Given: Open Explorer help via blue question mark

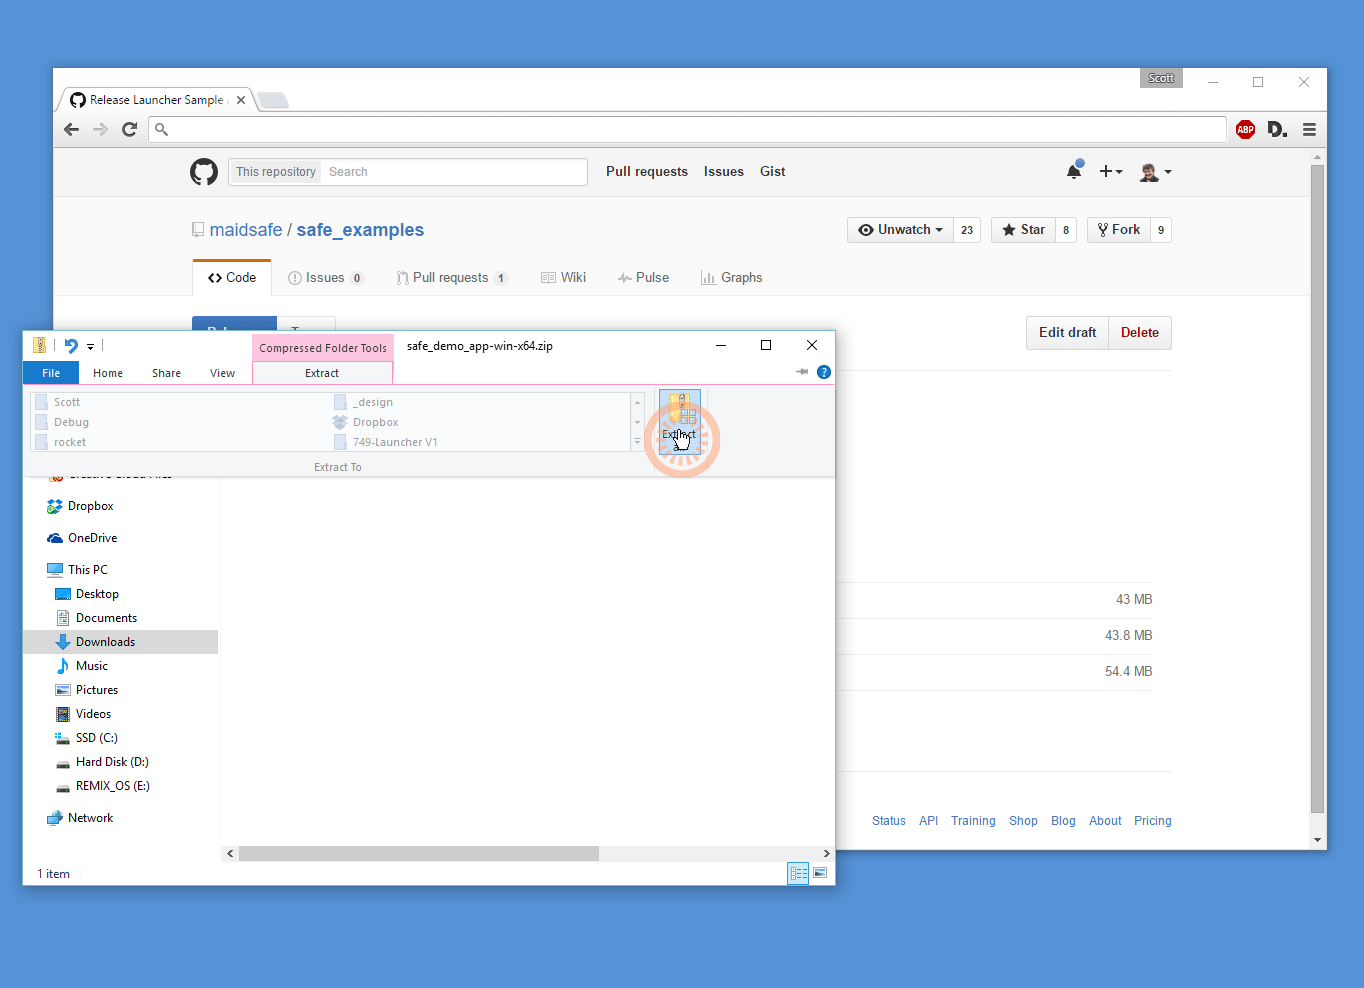Looking at the screenshot, I should pyautogui.click(x=824, y=372).
